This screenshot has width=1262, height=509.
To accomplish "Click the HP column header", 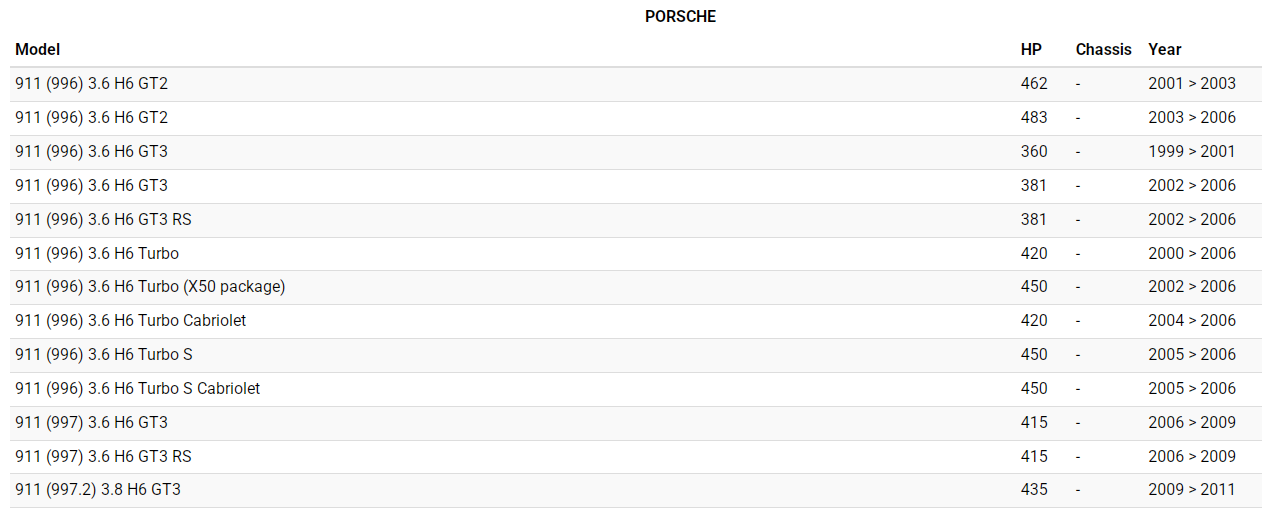I will point(1031,49).
